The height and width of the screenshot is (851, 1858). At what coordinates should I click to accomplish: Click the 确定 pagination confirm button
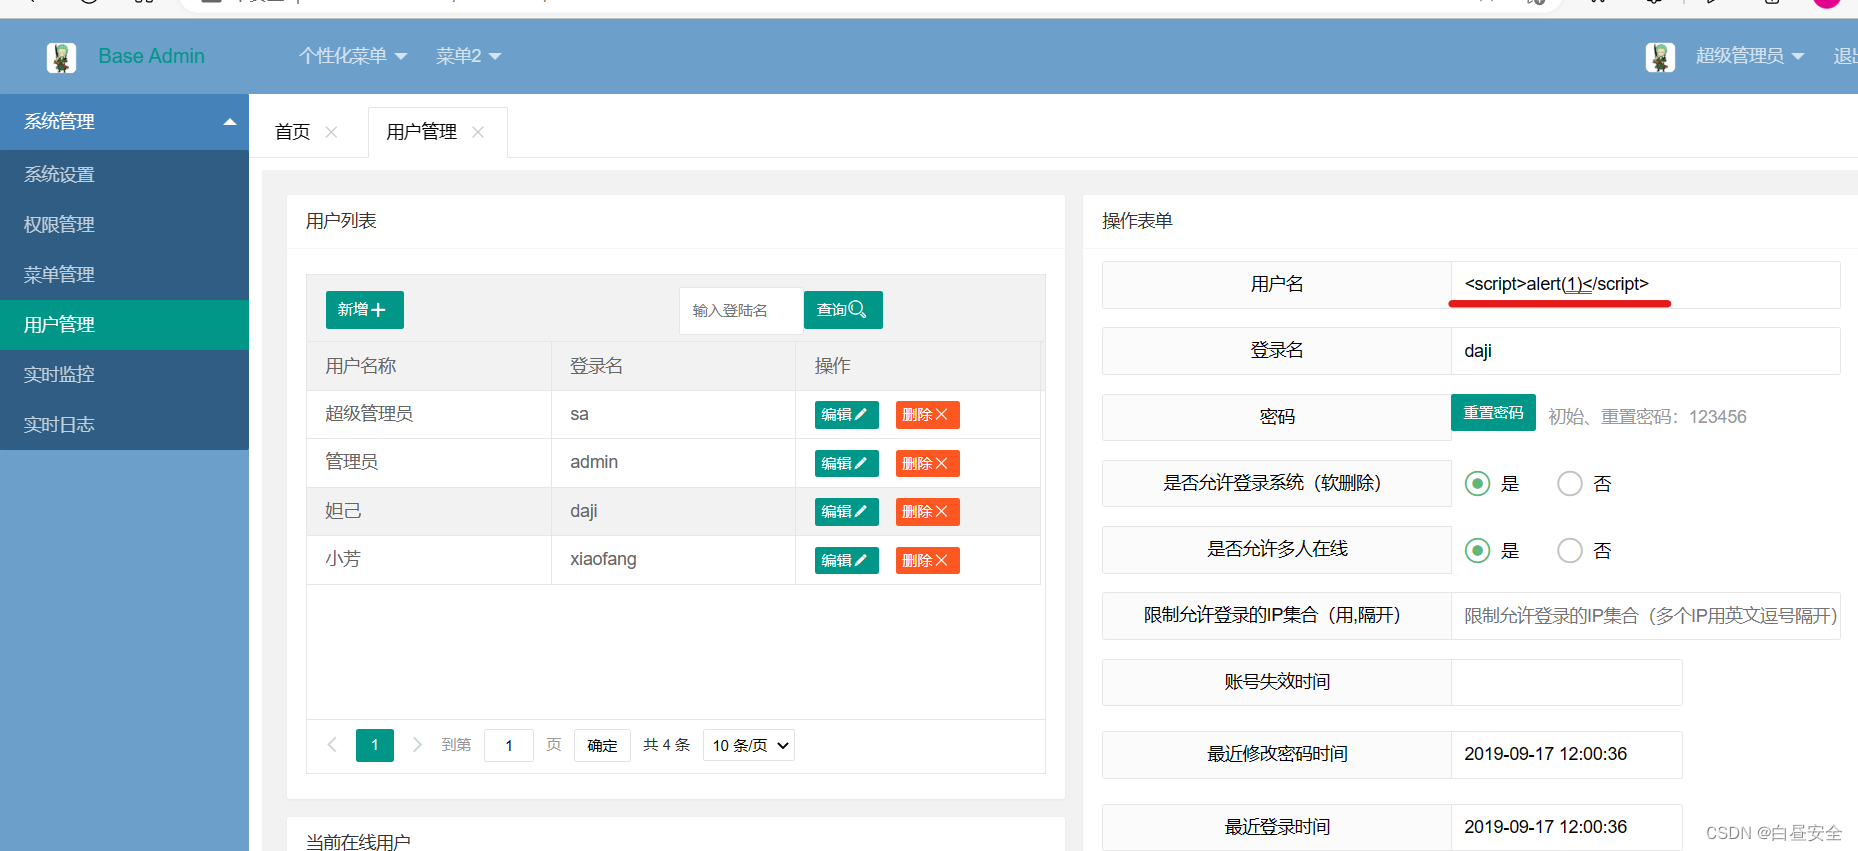pos(602,746)
